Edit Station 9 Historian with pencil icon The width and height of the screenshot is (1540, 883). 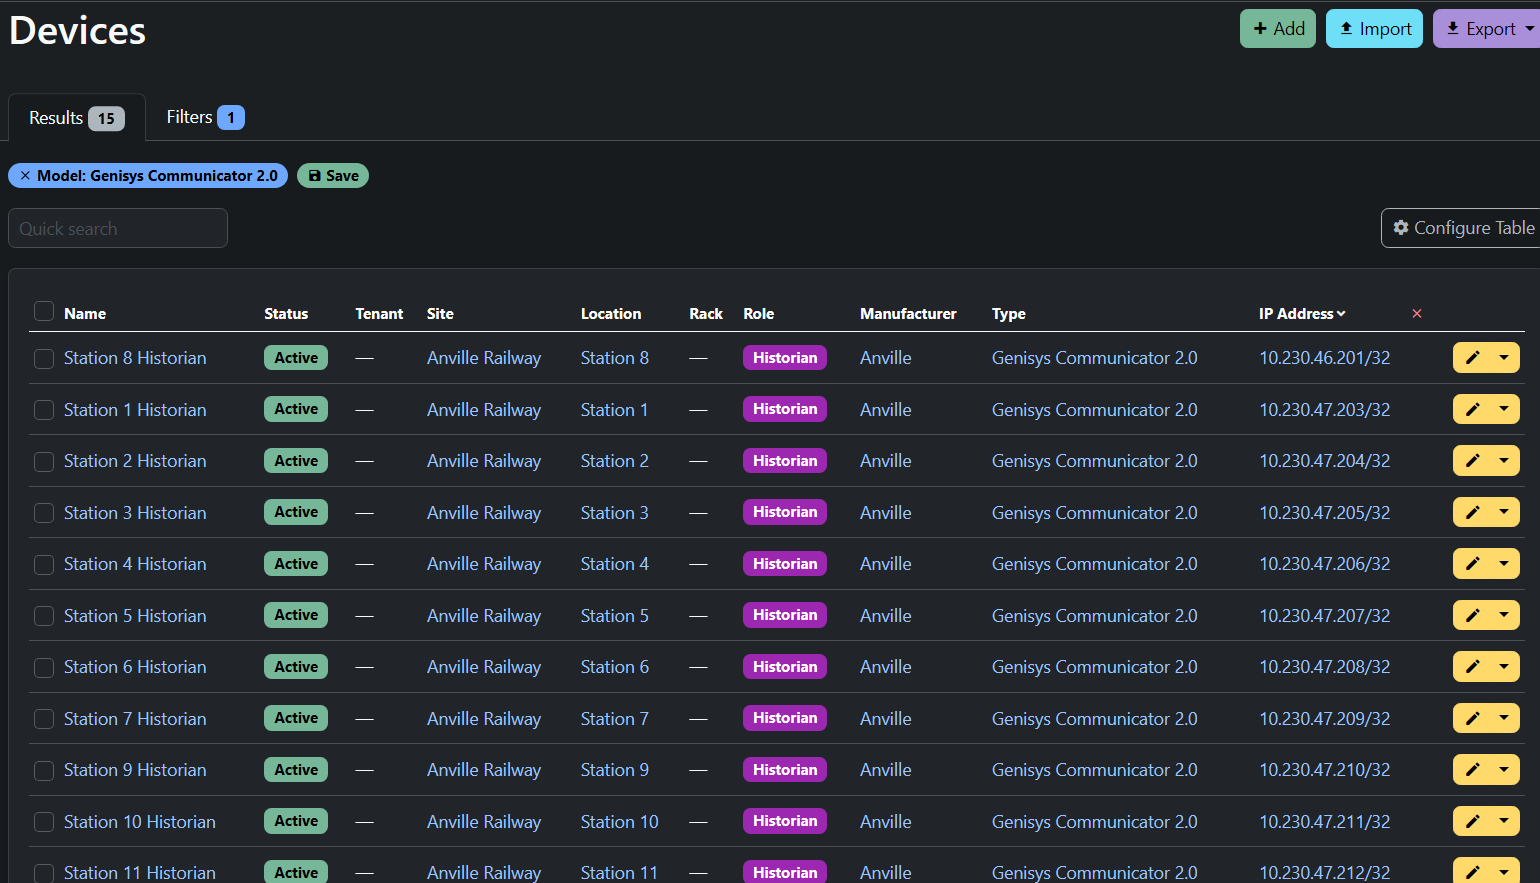point(1471,769)
